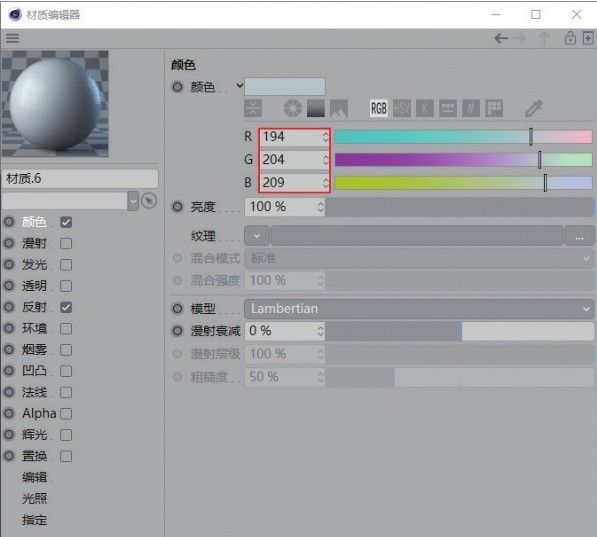Viewport: 597px width, 537px height.
Task: Enable the 漫射 channel checkbox
Action: point(66,243)
